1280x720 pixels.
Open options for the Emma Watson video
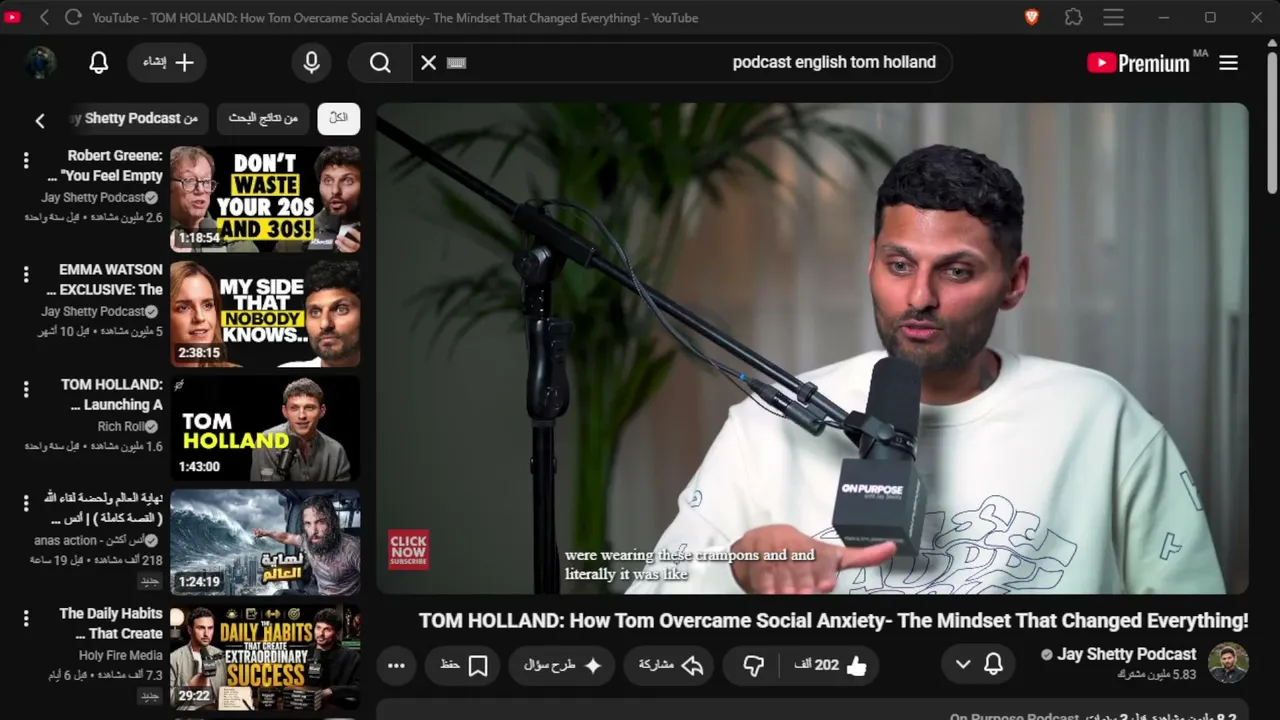tap(26, 274)
